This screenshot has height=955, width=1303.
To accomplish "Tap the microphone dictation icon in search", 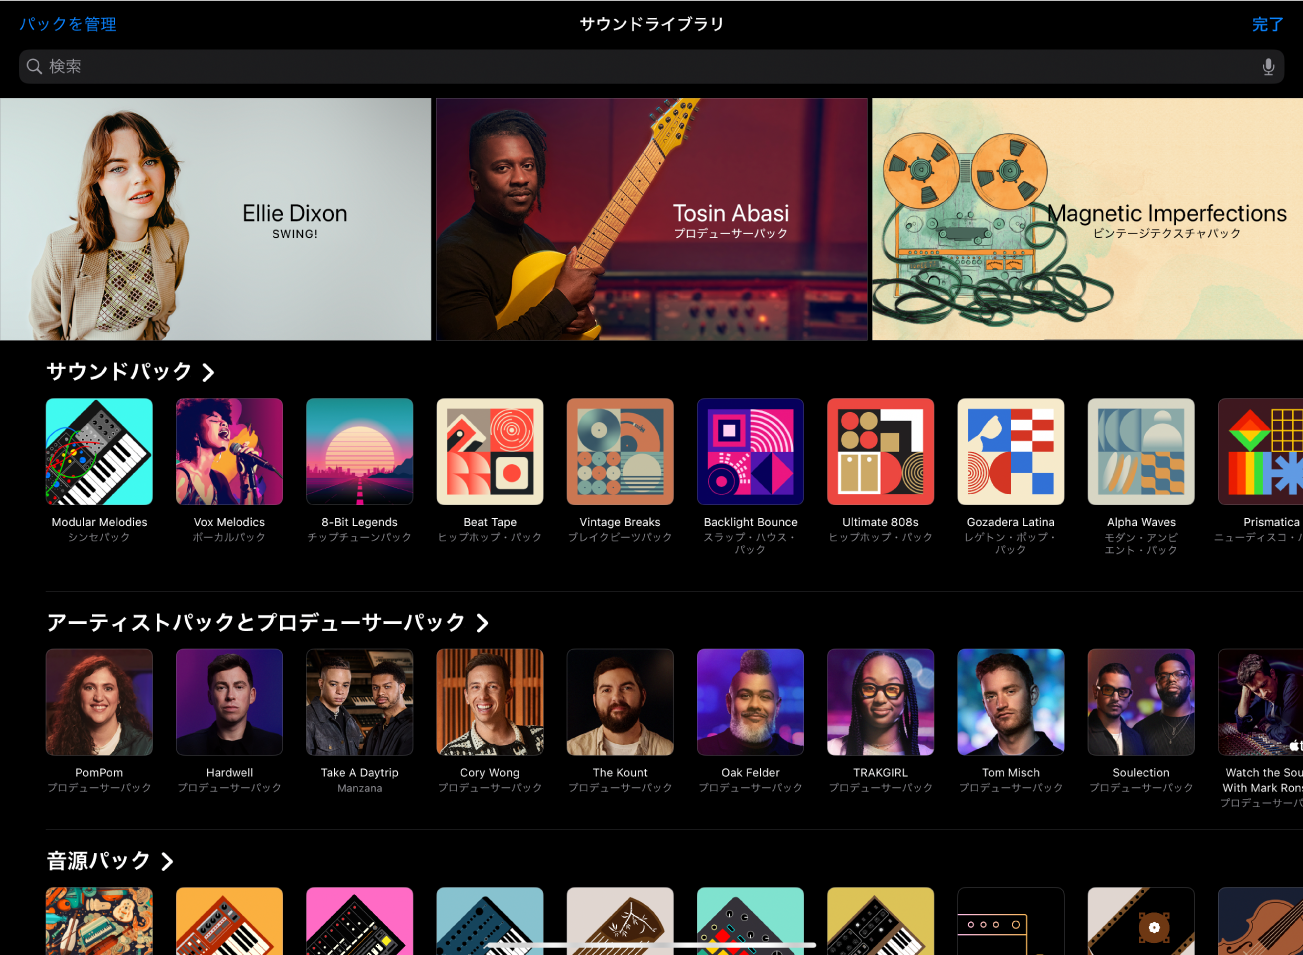I will (x=1268, y=66).
